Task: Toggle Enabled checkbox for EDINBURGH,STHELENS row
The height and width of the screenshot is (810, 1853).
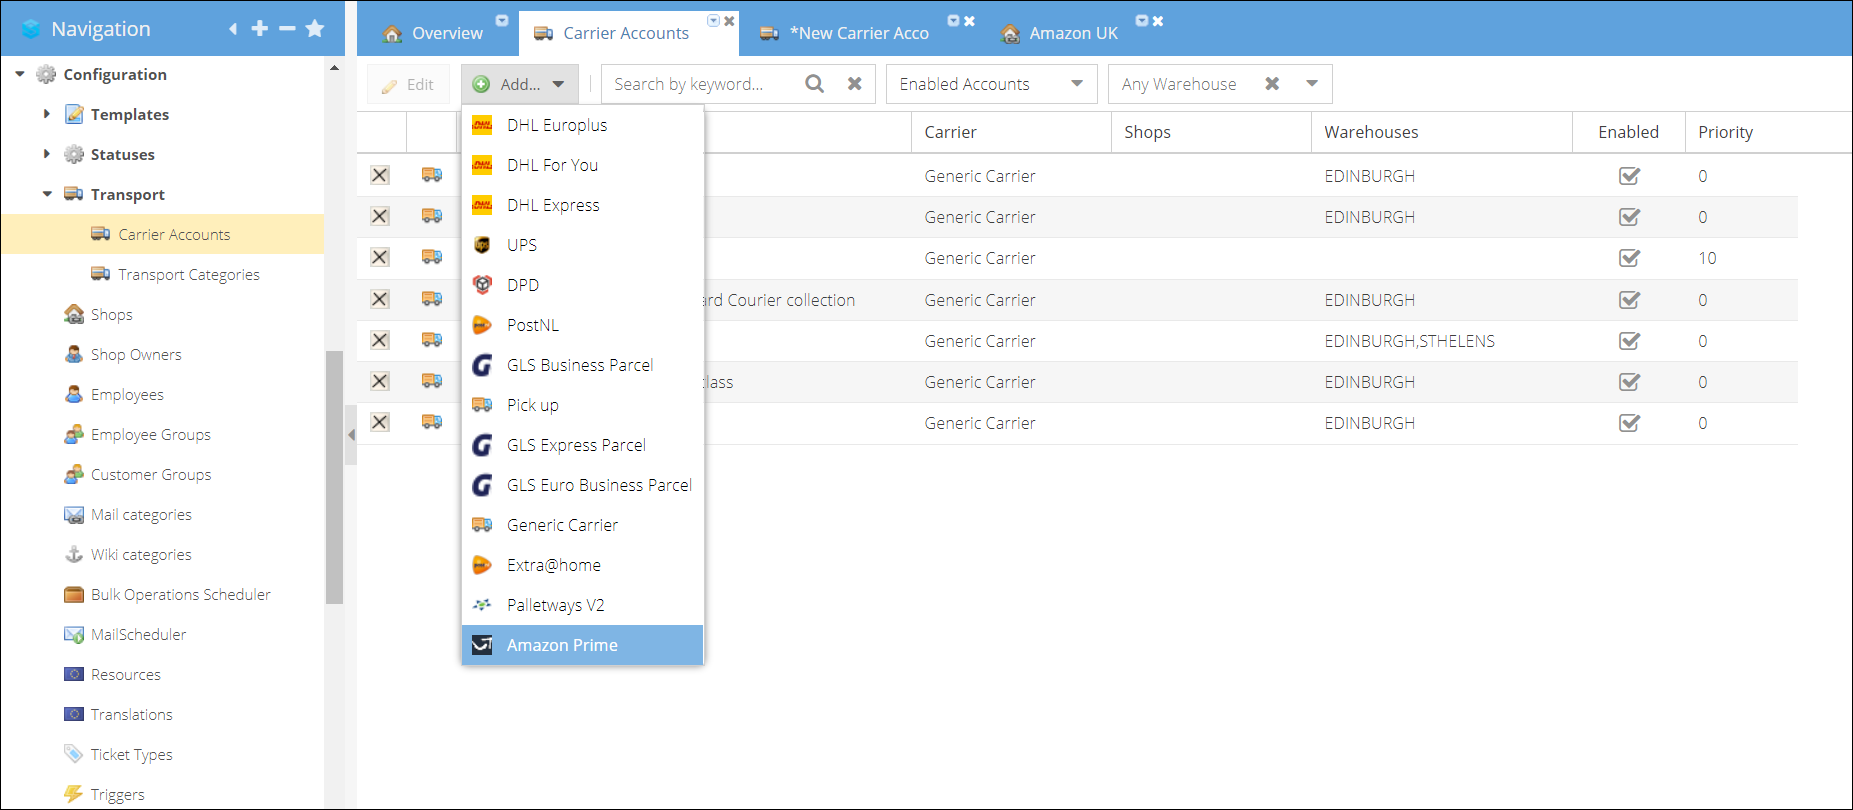Action: click(x=1629, y=340)
